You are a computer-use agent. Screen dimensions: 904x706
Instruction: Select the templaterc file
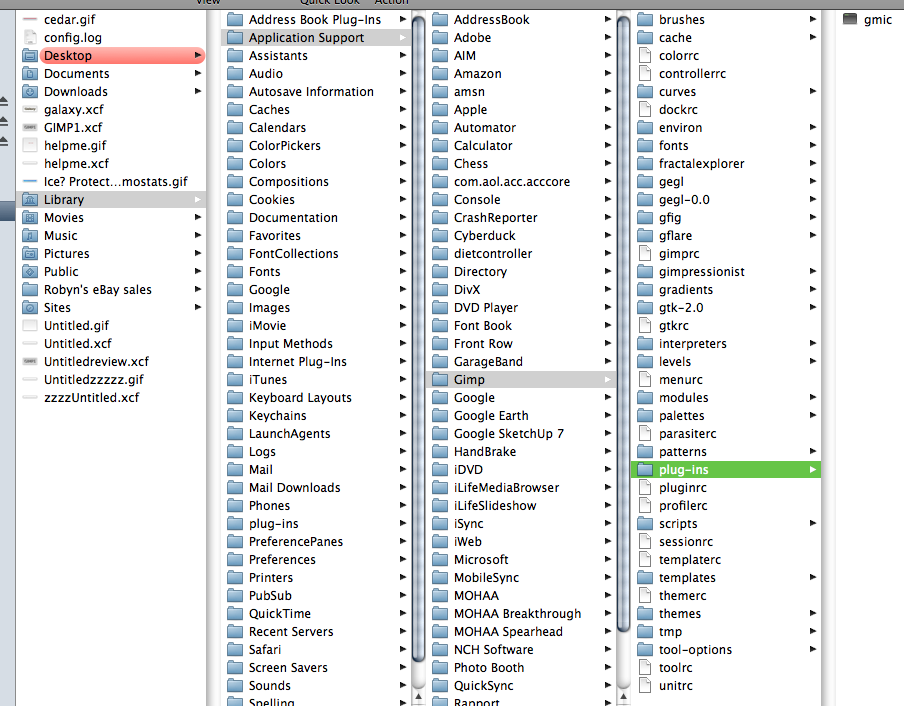(726, 560)
